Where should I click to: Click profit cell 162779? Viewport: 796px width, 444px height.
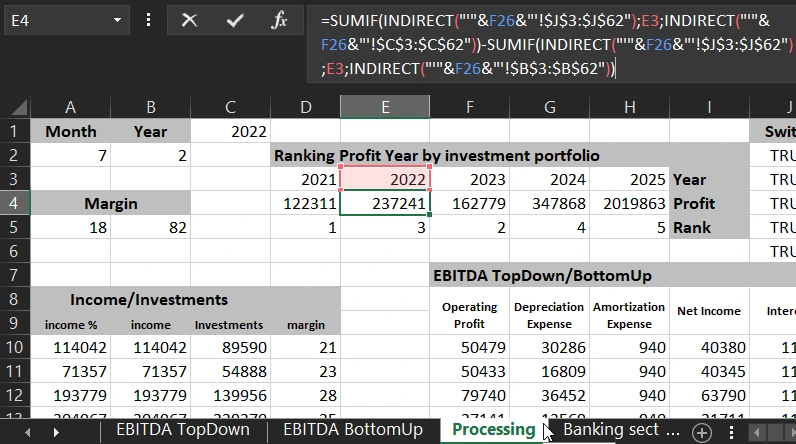pyautogui.click(x=470, y=203)
